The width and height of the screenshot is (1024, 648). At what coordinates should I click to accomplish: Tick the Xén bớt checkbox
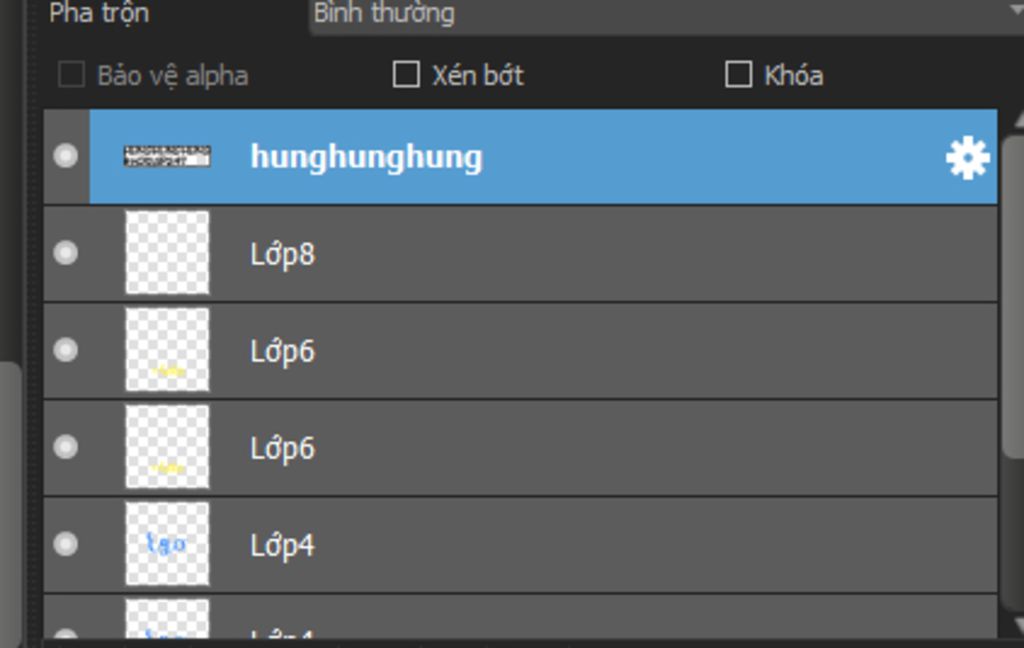coord(406,75)
